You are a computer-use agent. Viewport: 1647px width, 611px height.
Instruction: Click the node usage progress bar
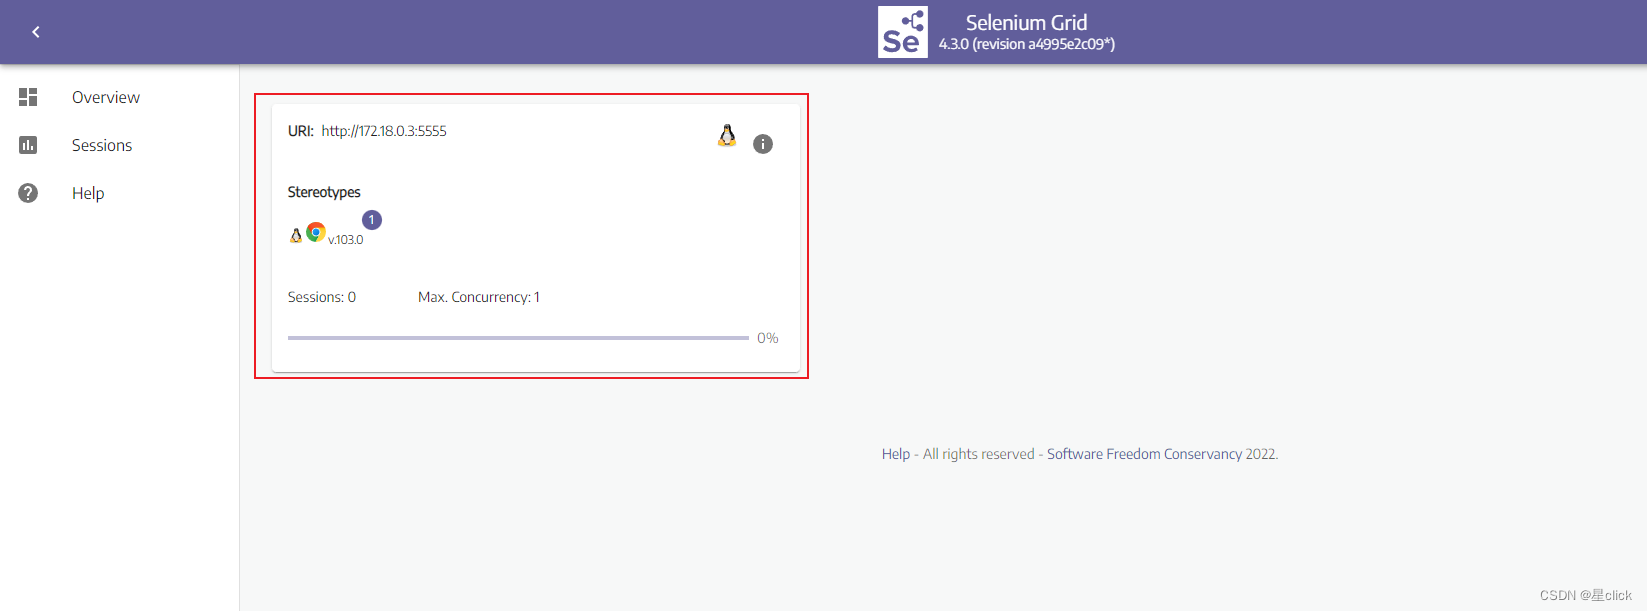pos(518,338)
